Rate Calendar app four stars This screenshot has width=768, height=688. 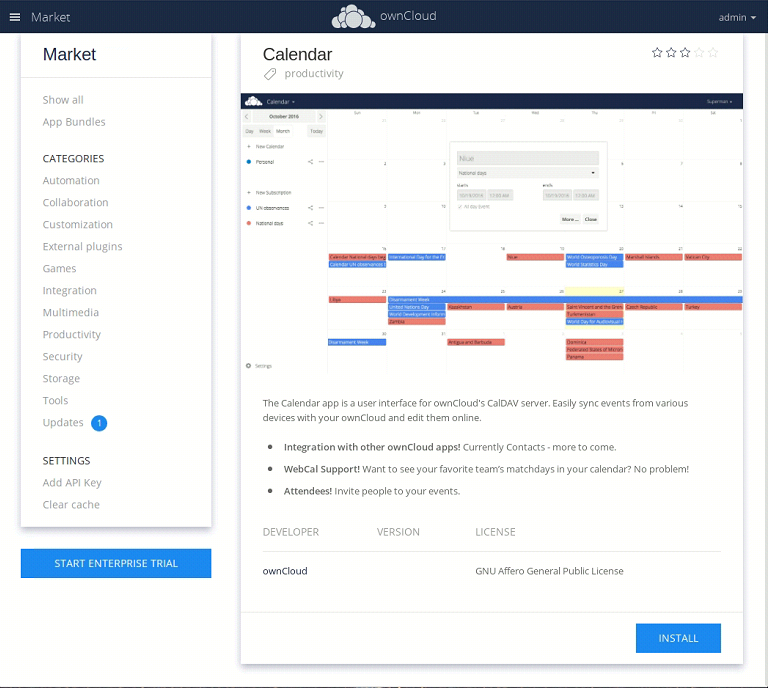click(x=699, y=52)
